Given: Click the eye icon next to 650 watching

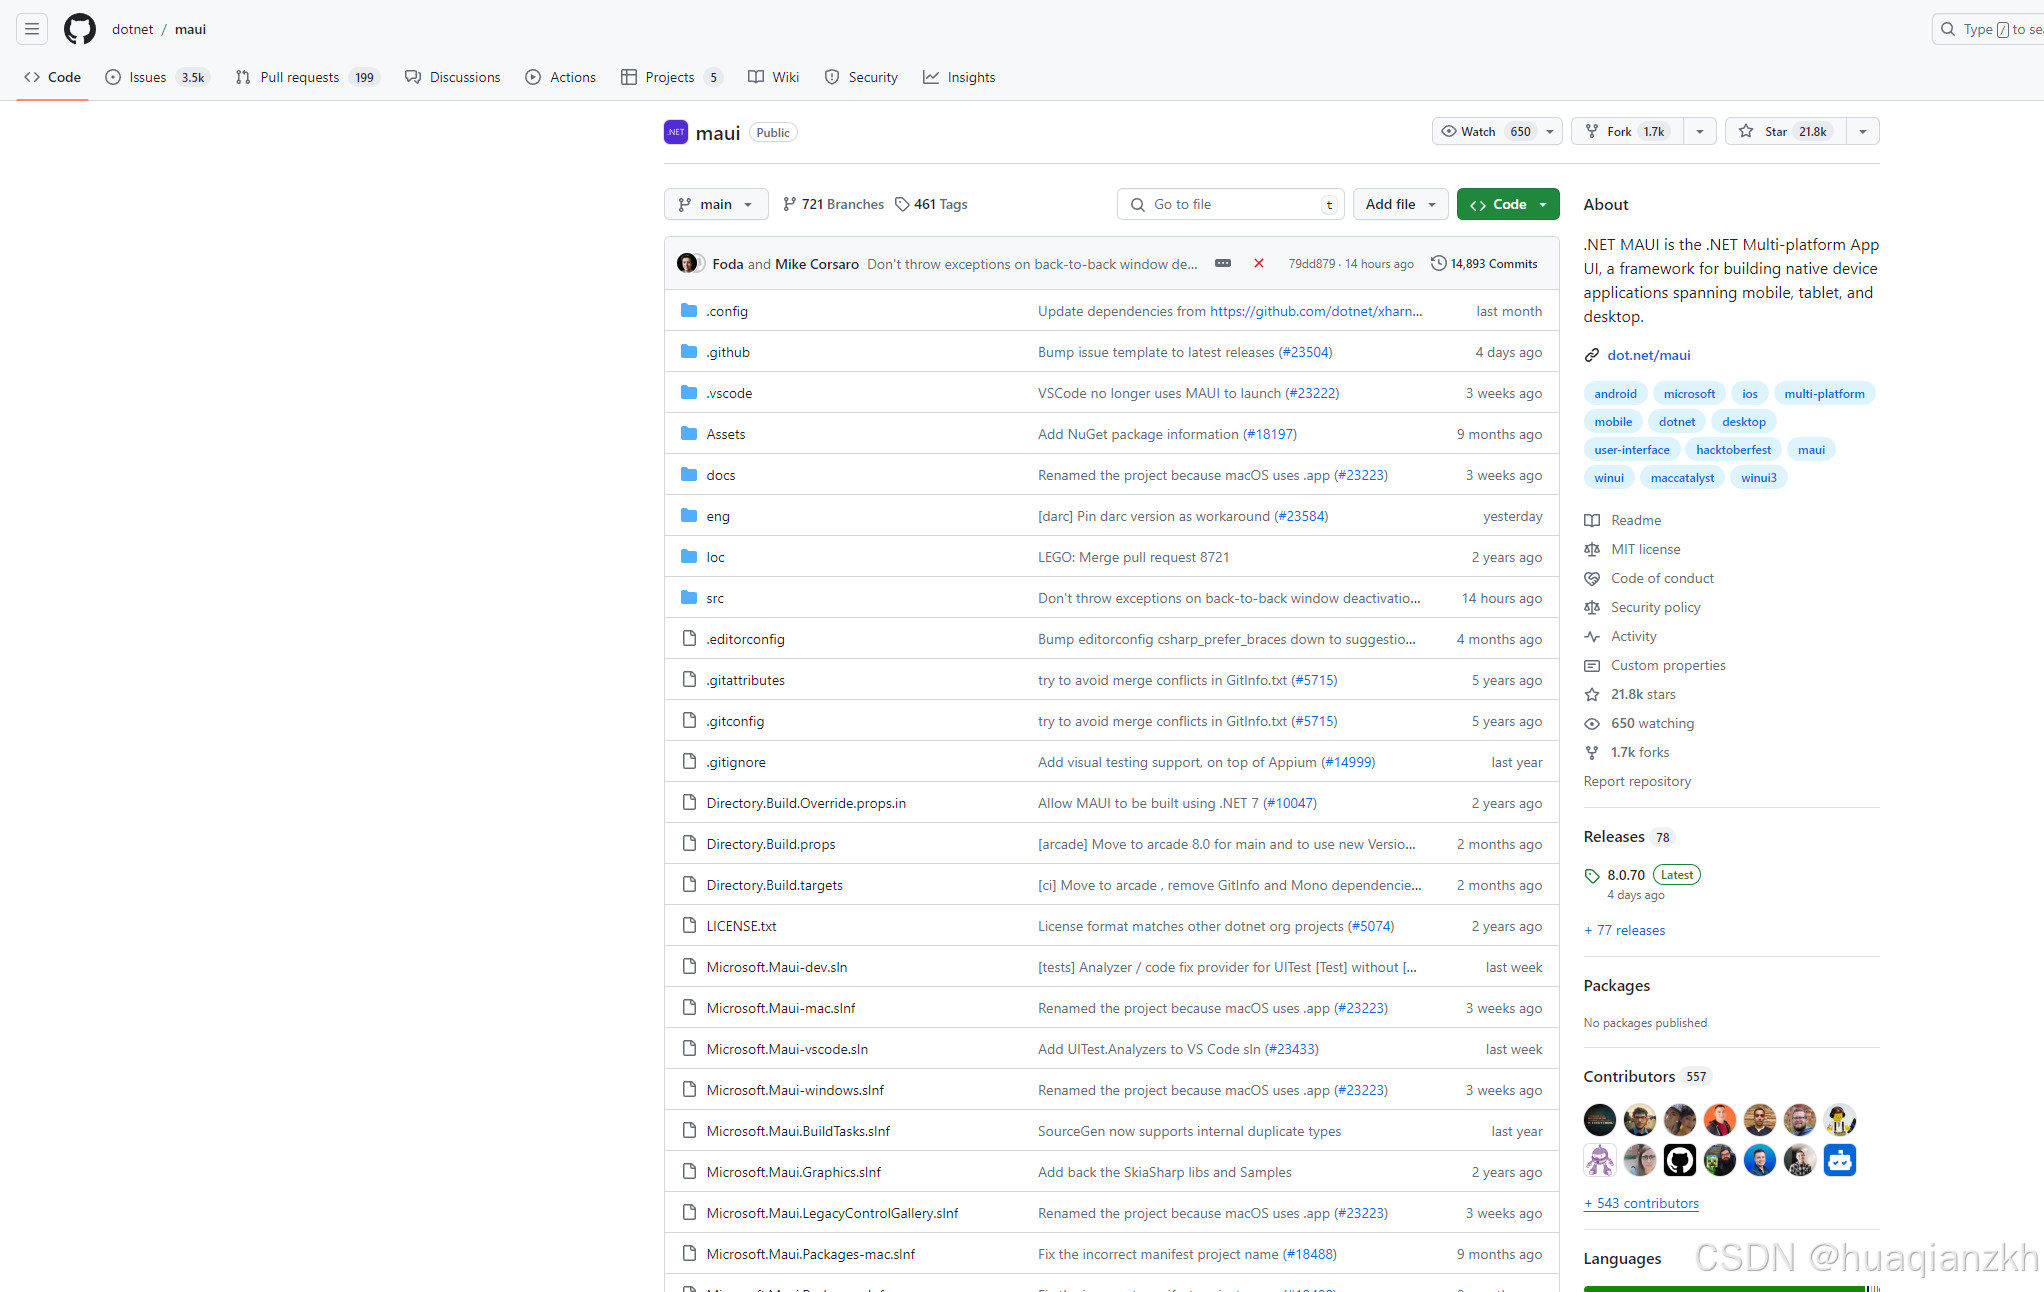Looking at the screenshot, I should (x=1592, y=723).
